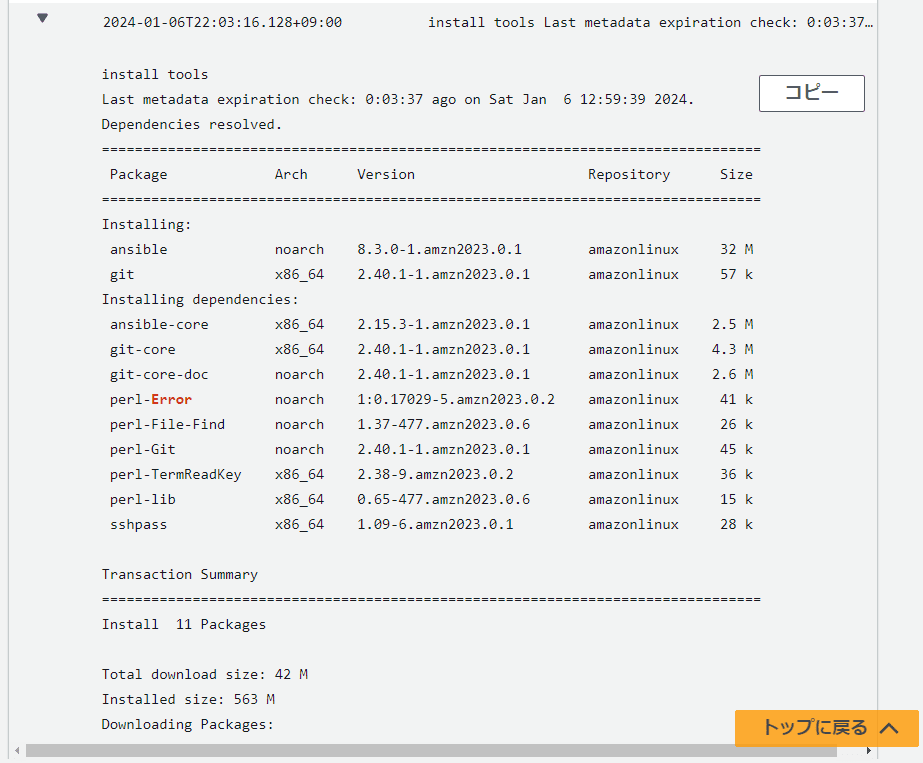Click the 'Repository' column header
This screenshot has height=763, width=923.
point(629,175)
